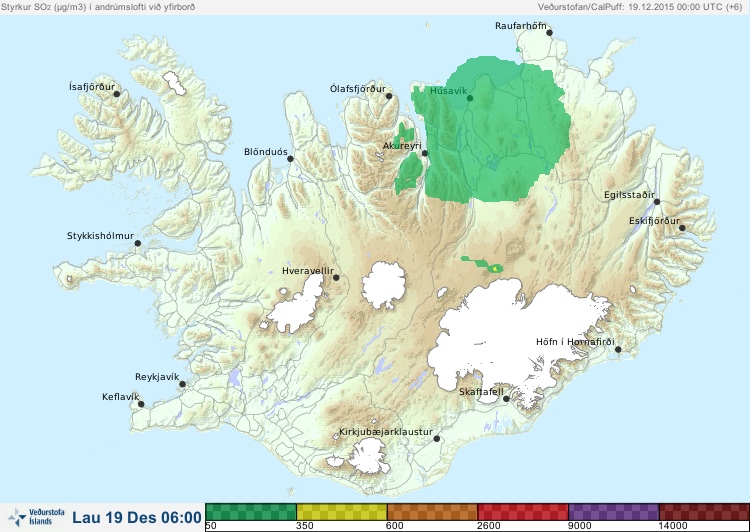Click the Höfn í Hornafirði label
This screenshot has height=532, width=750.
pos(575,342)
